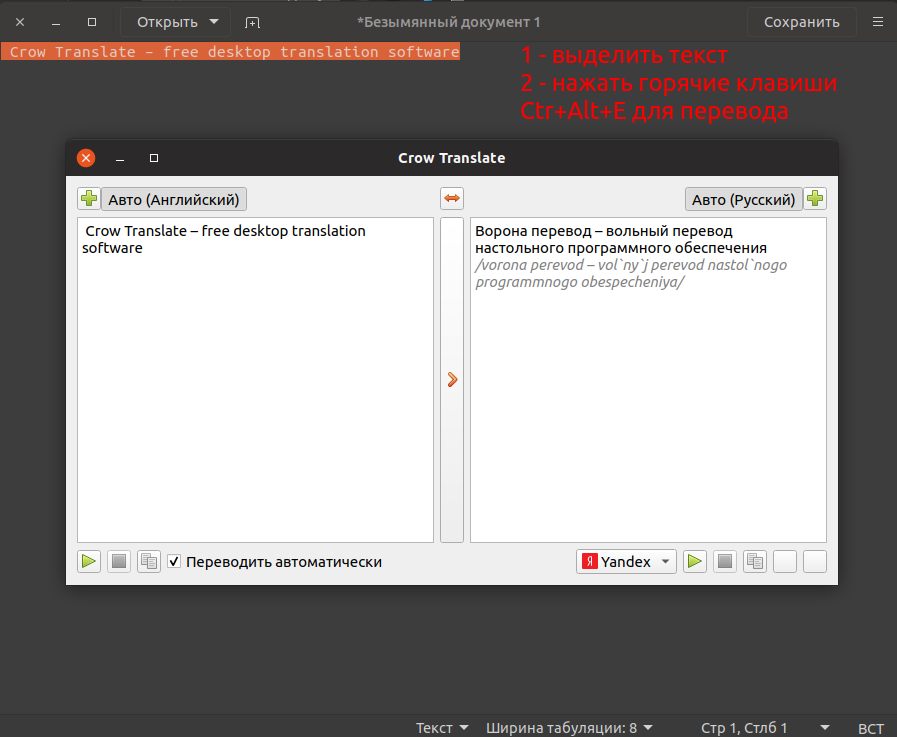Image resolution: width=897 pixels, height=737 pixels.
Task: Copy translation to clipboard
Action: 755,561
